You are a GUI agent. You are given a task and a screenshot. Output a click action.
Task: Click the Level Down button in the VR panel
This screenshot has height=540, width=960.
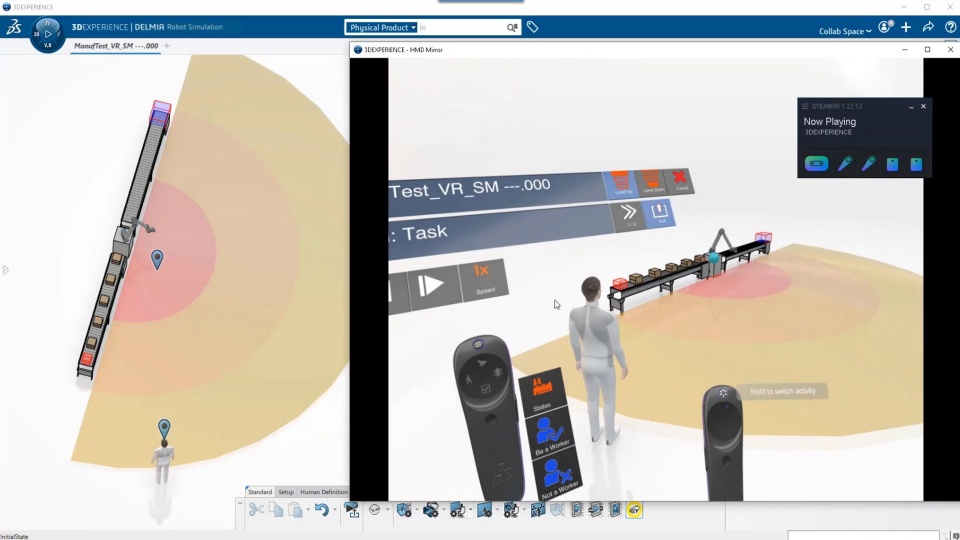coord(652,182)
